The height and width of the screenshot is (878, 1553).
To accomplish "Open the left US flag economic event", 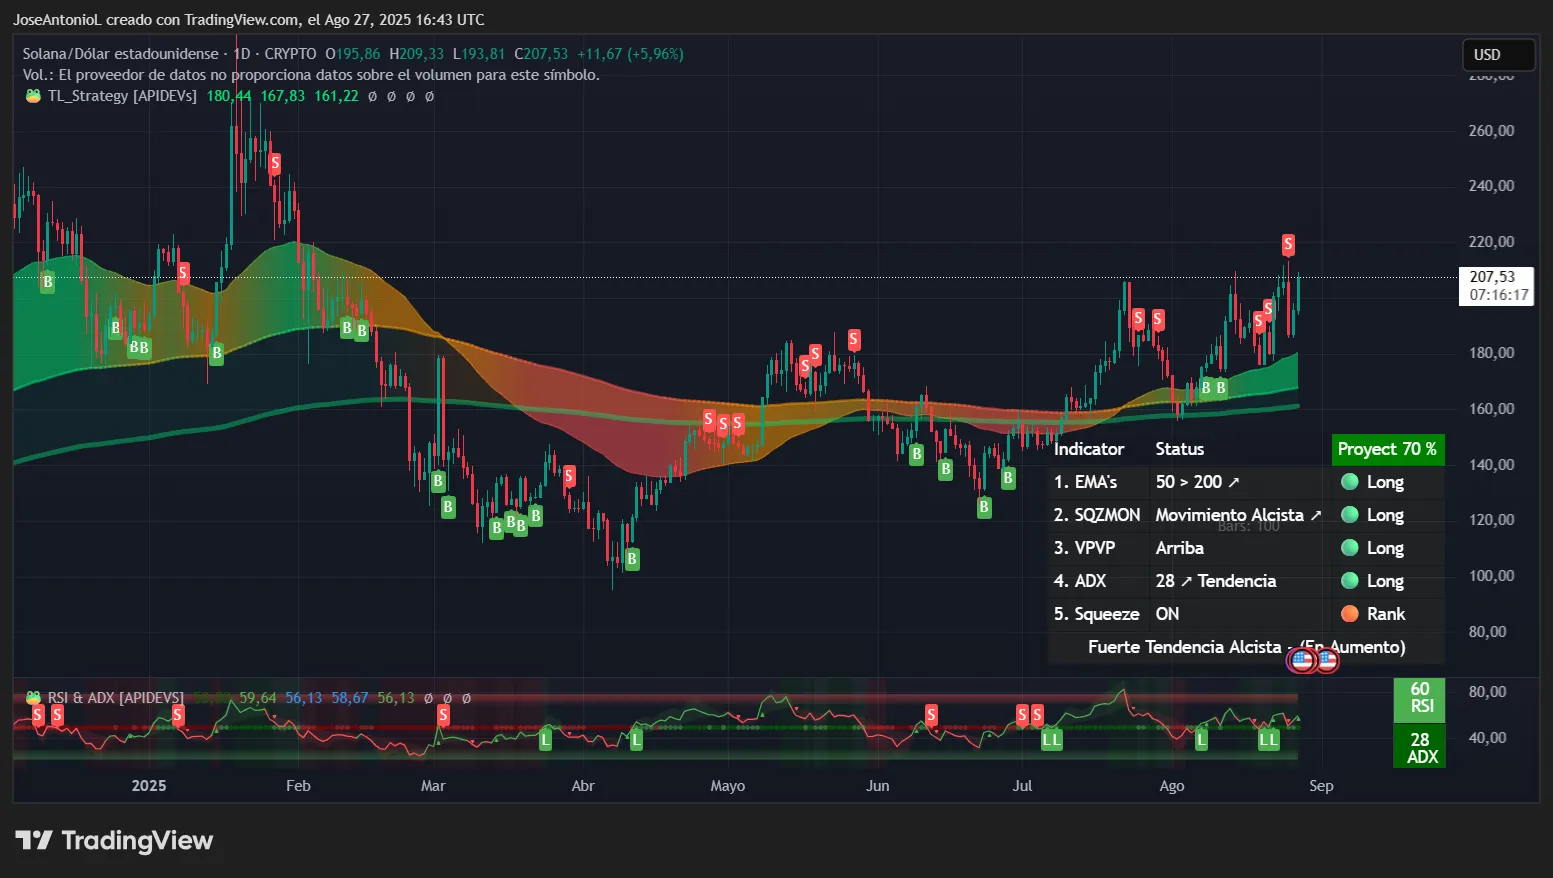I will (1302, 660).
